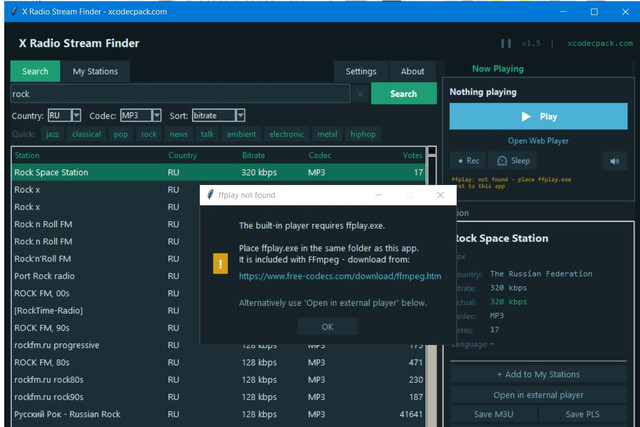
Task: Apply the ambient quick filter
Action: pyautogui.click(x=241, y=134)
